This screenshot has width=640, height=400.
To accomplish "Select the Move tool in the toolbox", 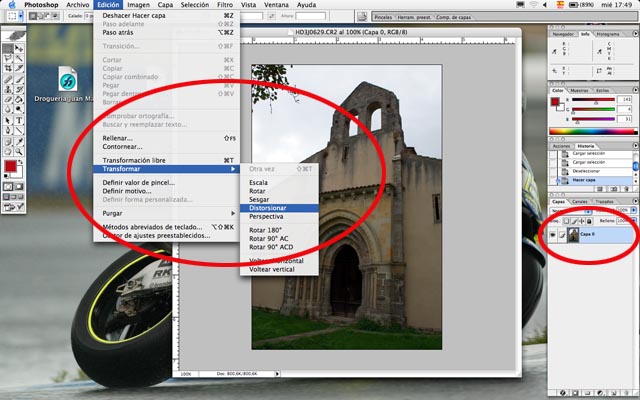I will (19, 47).
